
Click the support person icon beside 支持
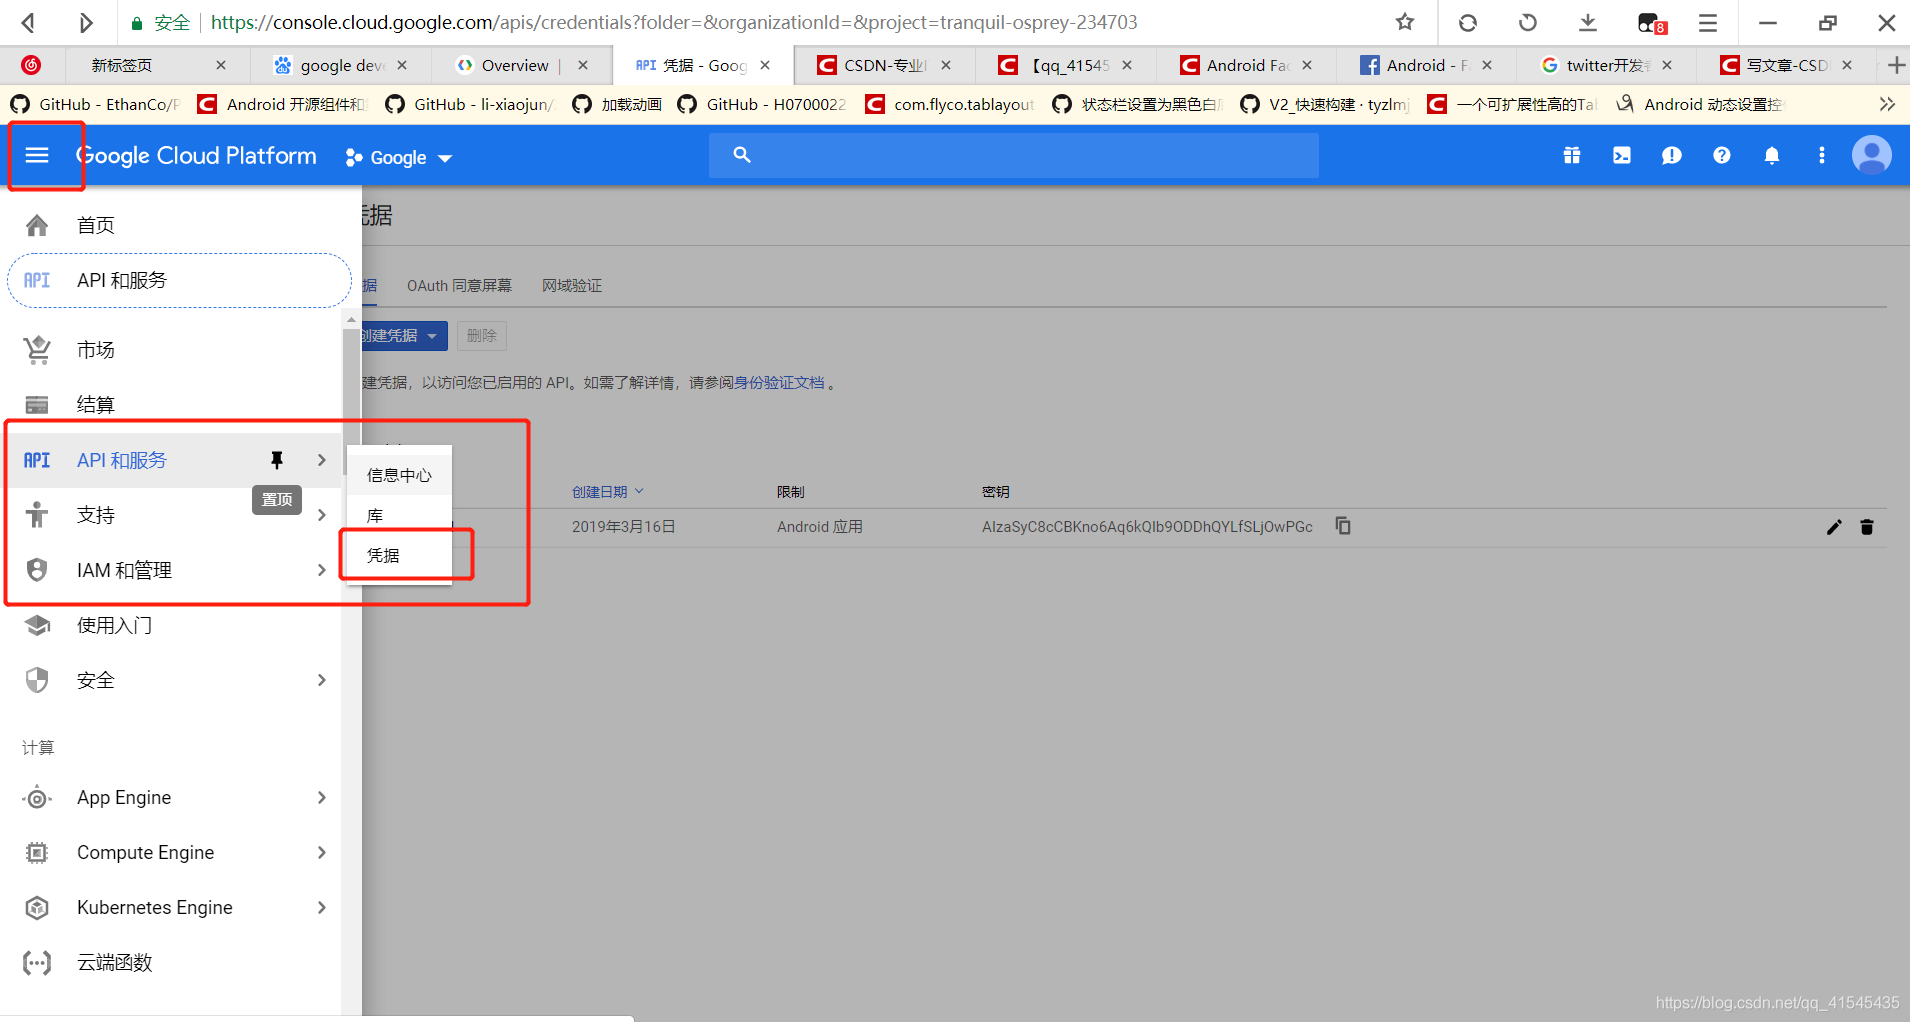click(x=37, y=514)
